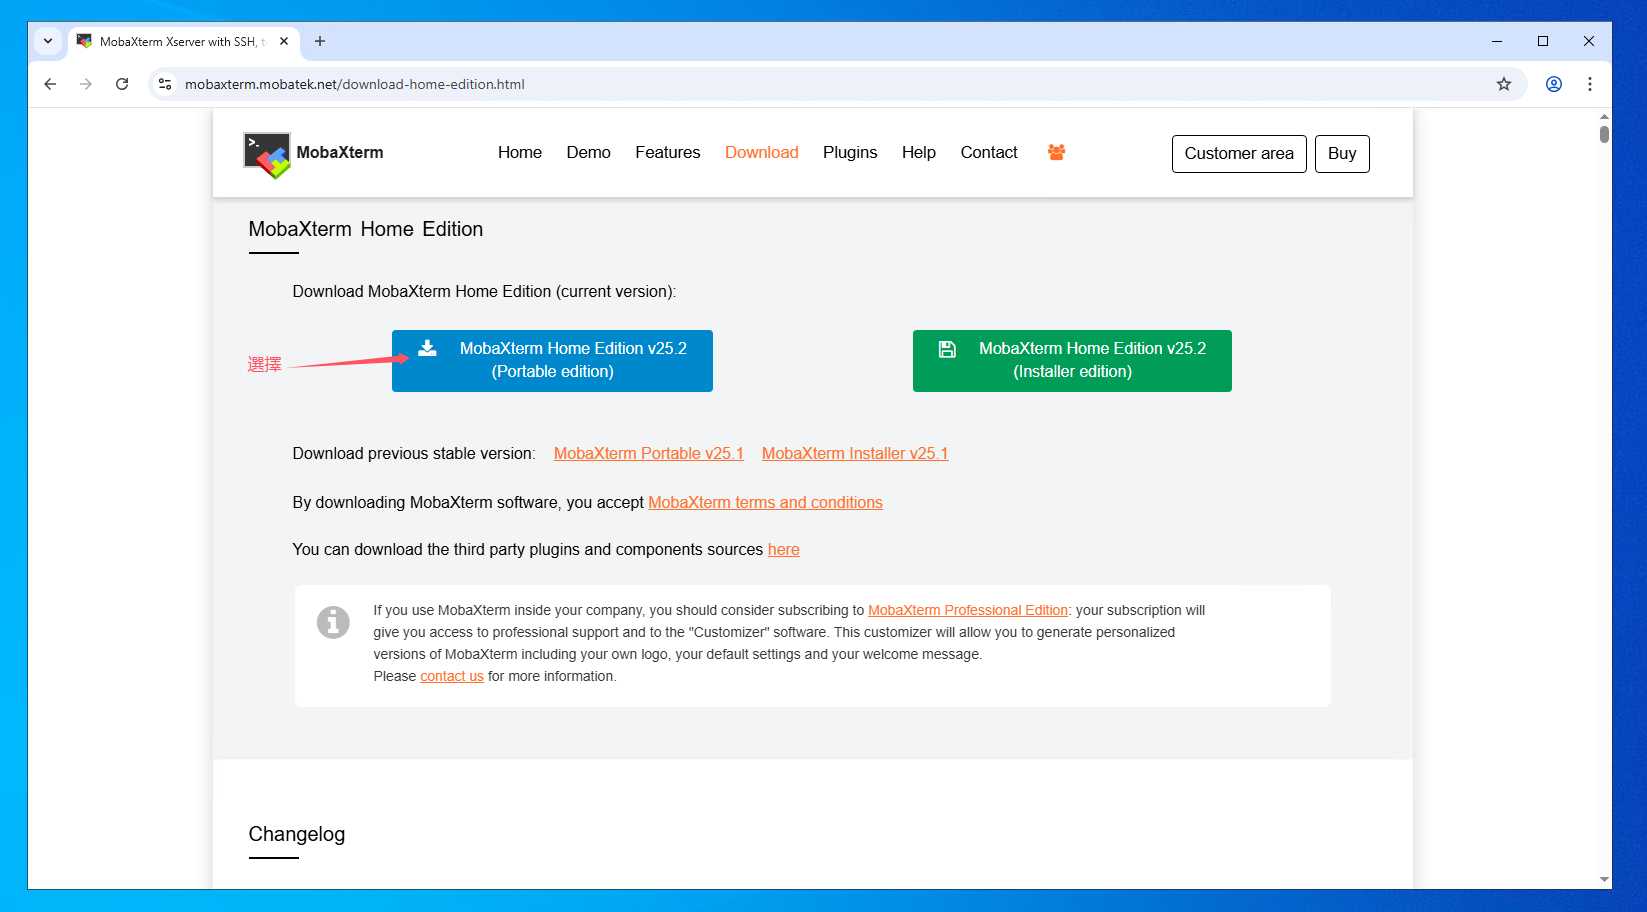Download the Installer edition v25.2
Screen dimensions: 1647x912
1071,360
